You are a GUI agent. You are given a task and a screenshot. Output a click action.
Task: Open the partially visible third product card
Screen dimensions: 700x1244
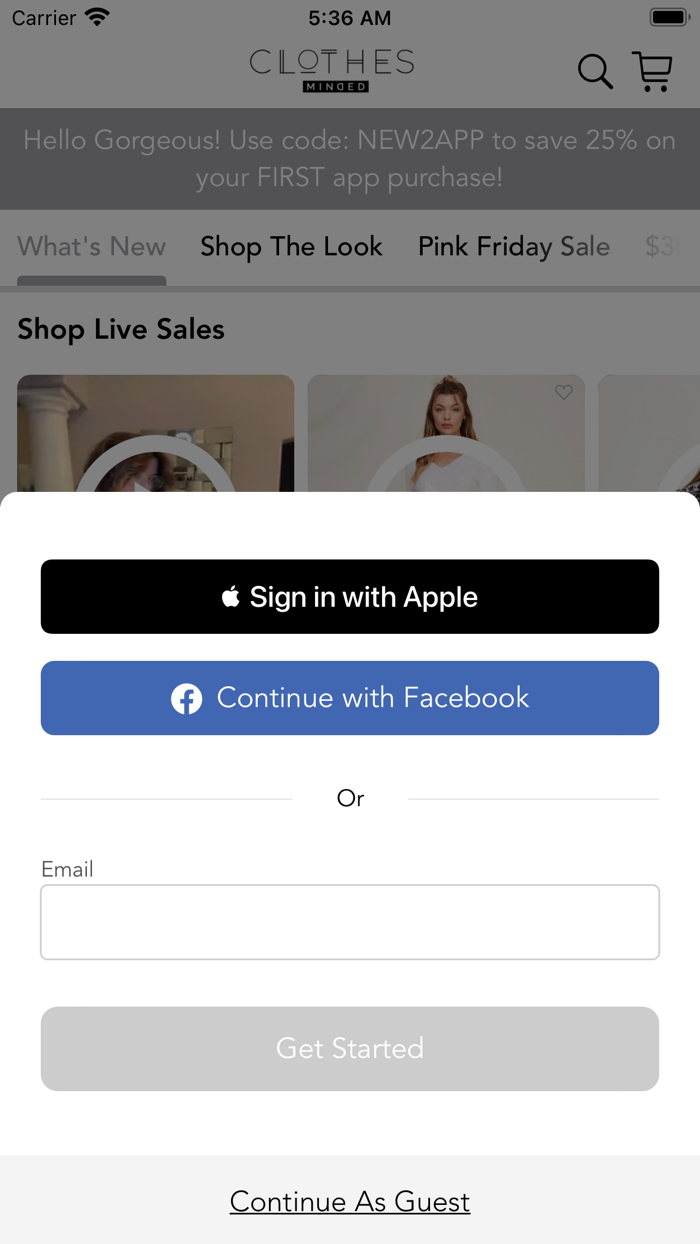coord(649,434)
